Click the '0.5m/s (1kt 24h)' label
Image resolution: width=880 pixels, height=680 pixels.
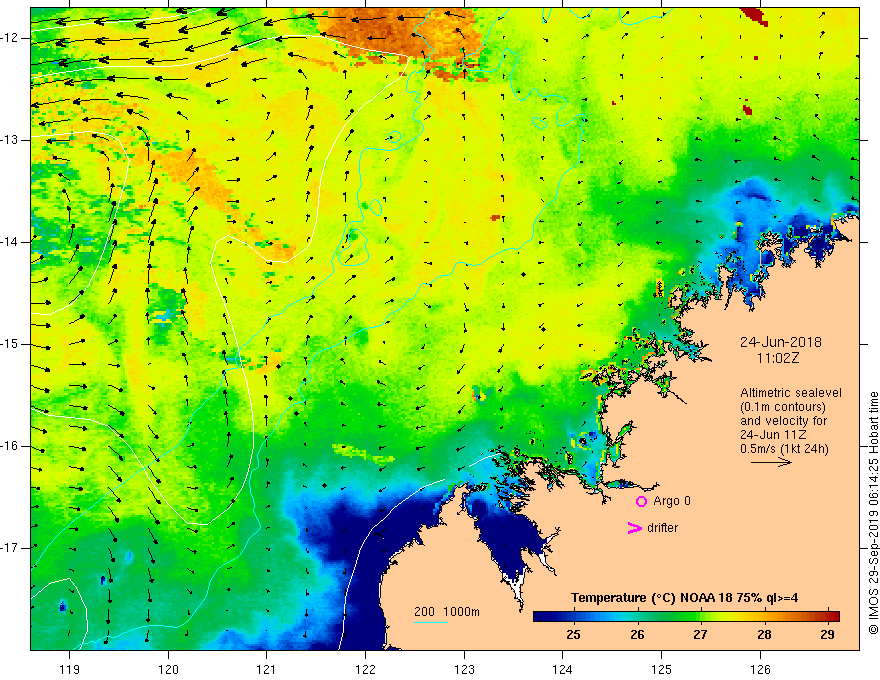[784, 449]
